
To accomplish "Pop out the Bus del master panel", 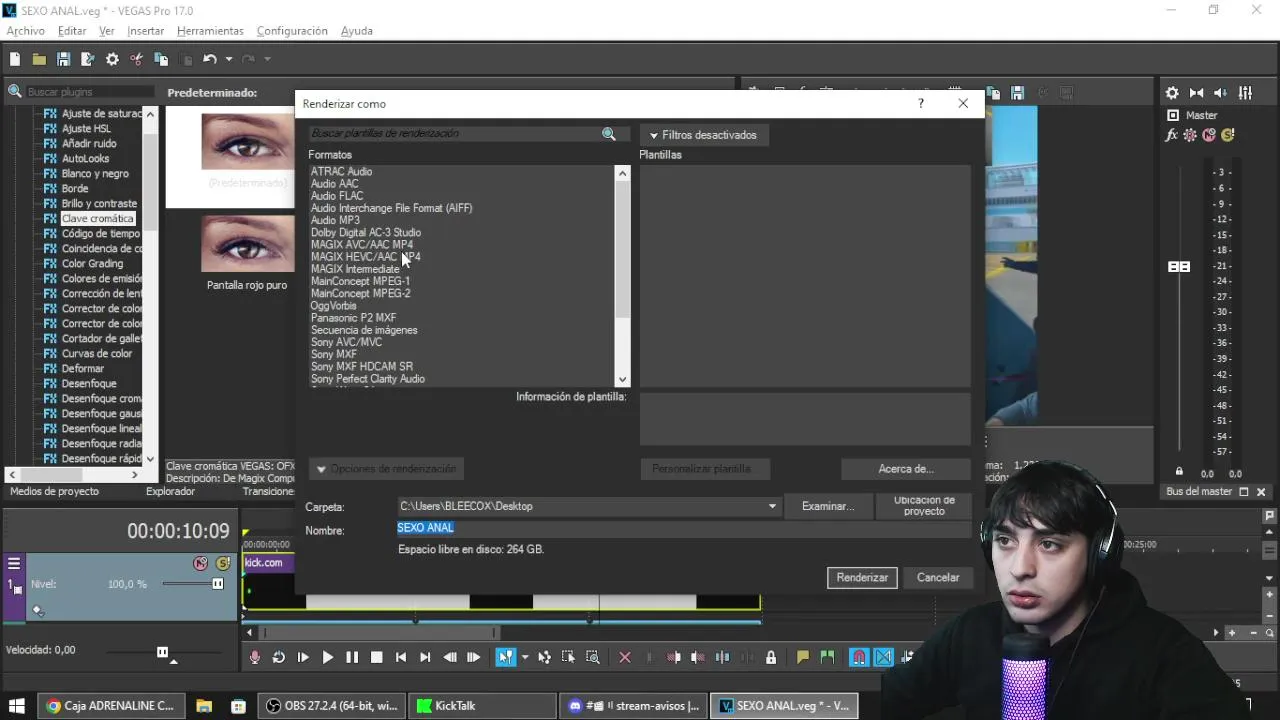I will [1244, 492].
